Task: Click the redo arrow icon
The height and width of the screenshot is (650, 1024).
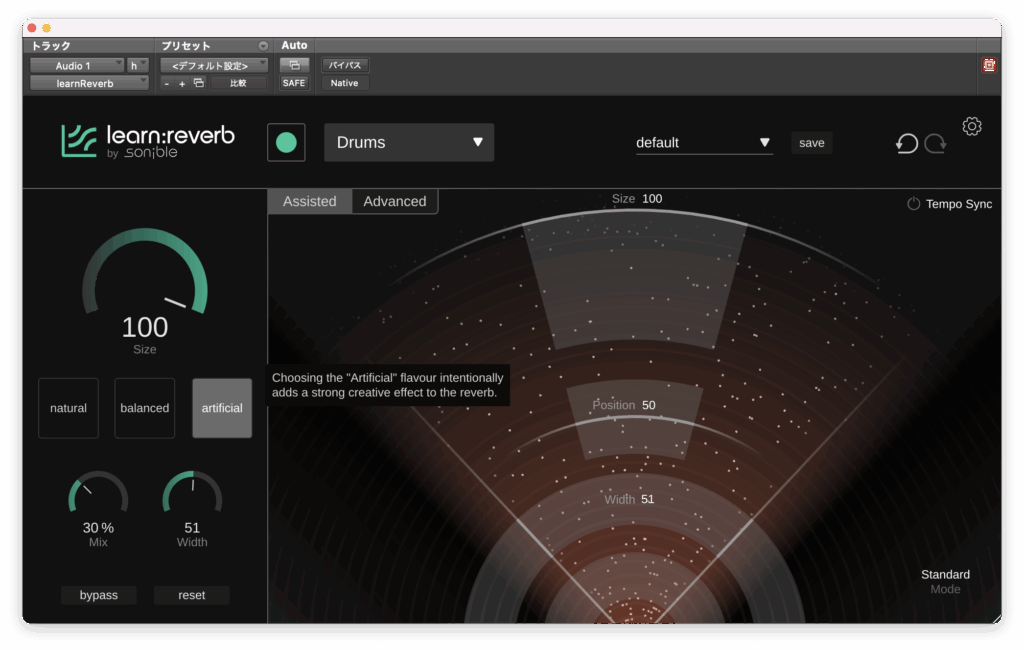Action: pyautogui.click(x=935, y=143)
